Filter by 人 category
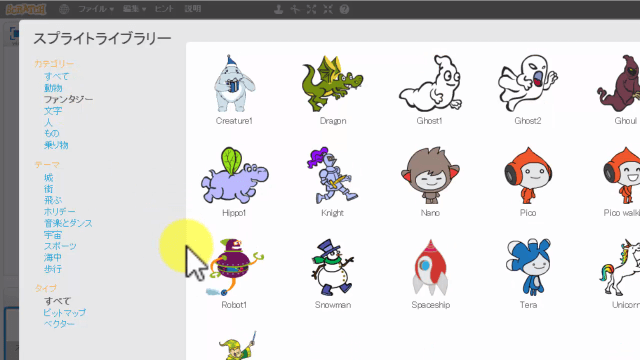Viewport: 640px width, 360px height. coord(48,122)
